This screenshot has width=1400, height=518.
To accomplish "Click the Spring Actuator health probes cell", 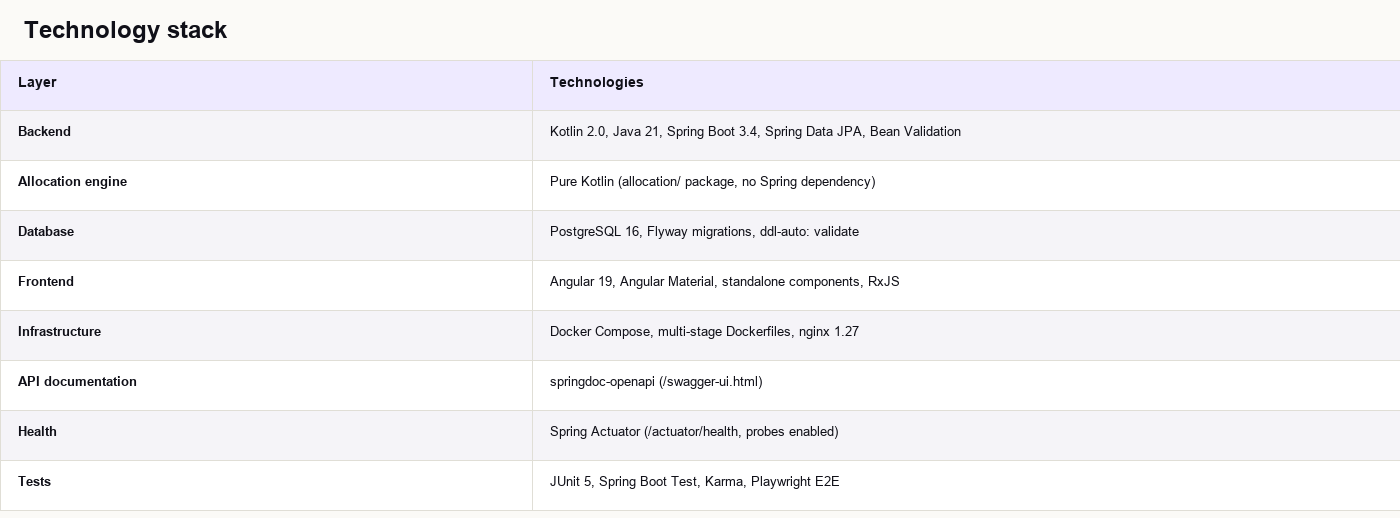I will (x=966, y=435).
